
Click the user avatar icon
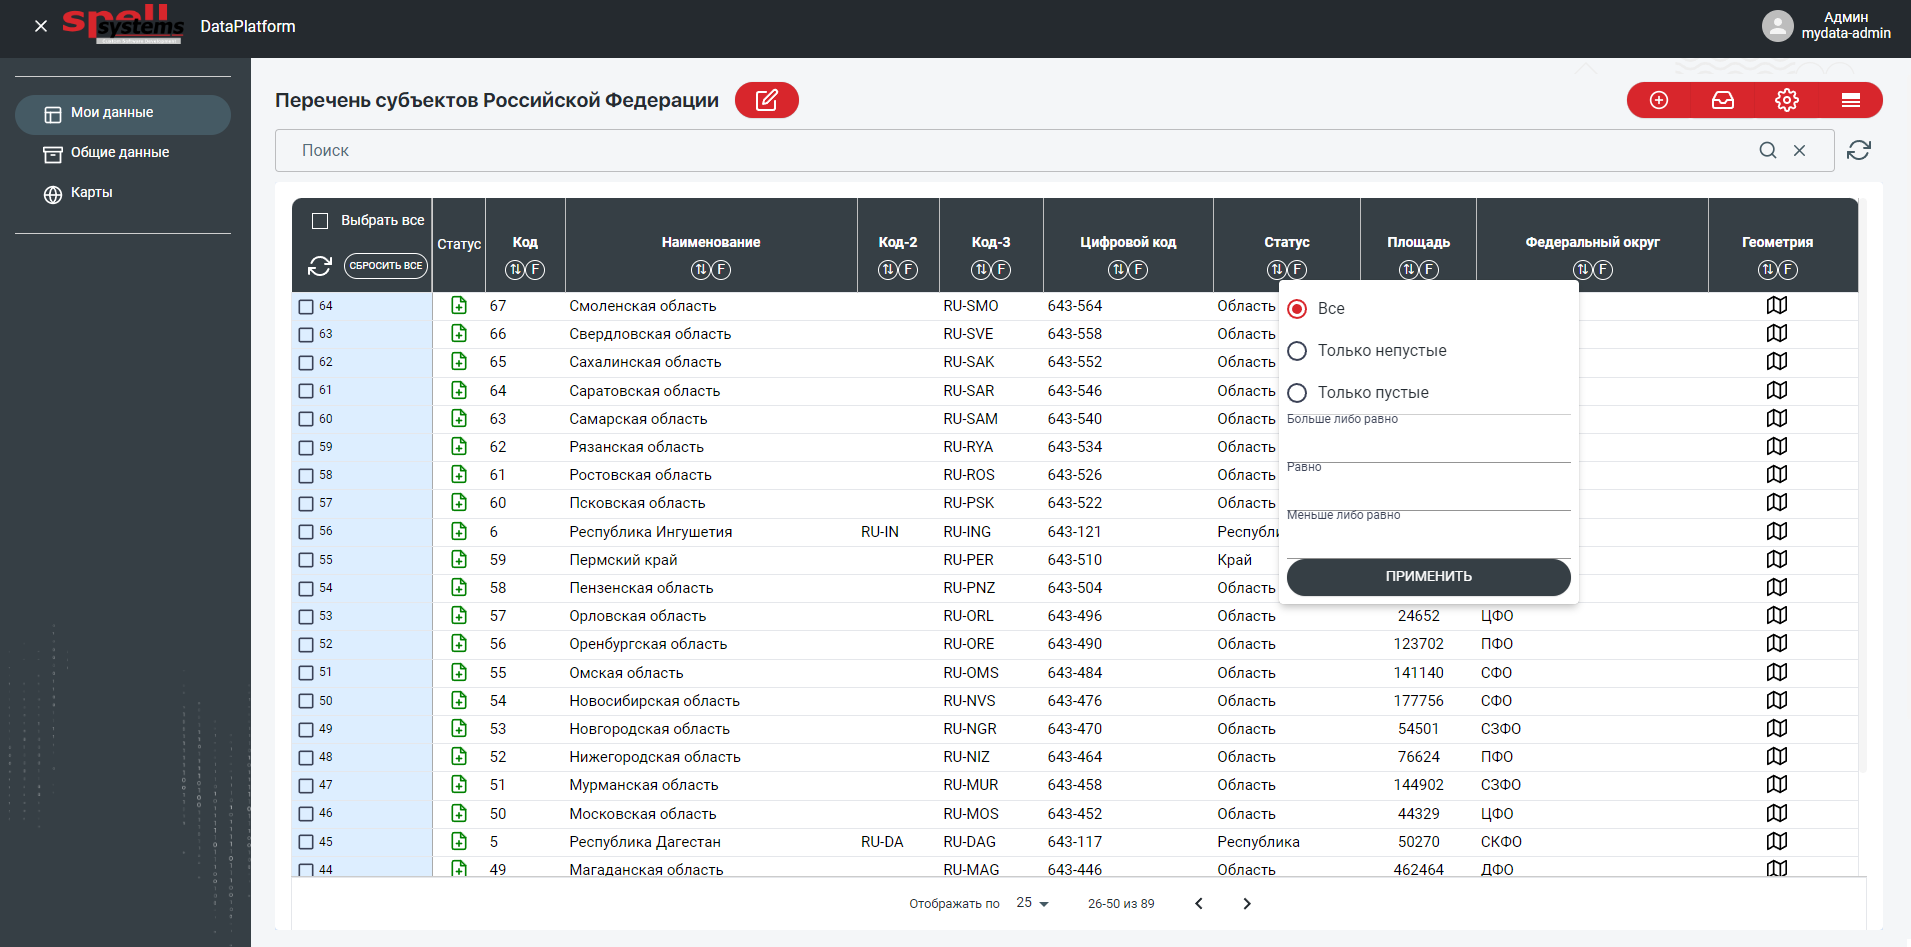coord(1777,26)
